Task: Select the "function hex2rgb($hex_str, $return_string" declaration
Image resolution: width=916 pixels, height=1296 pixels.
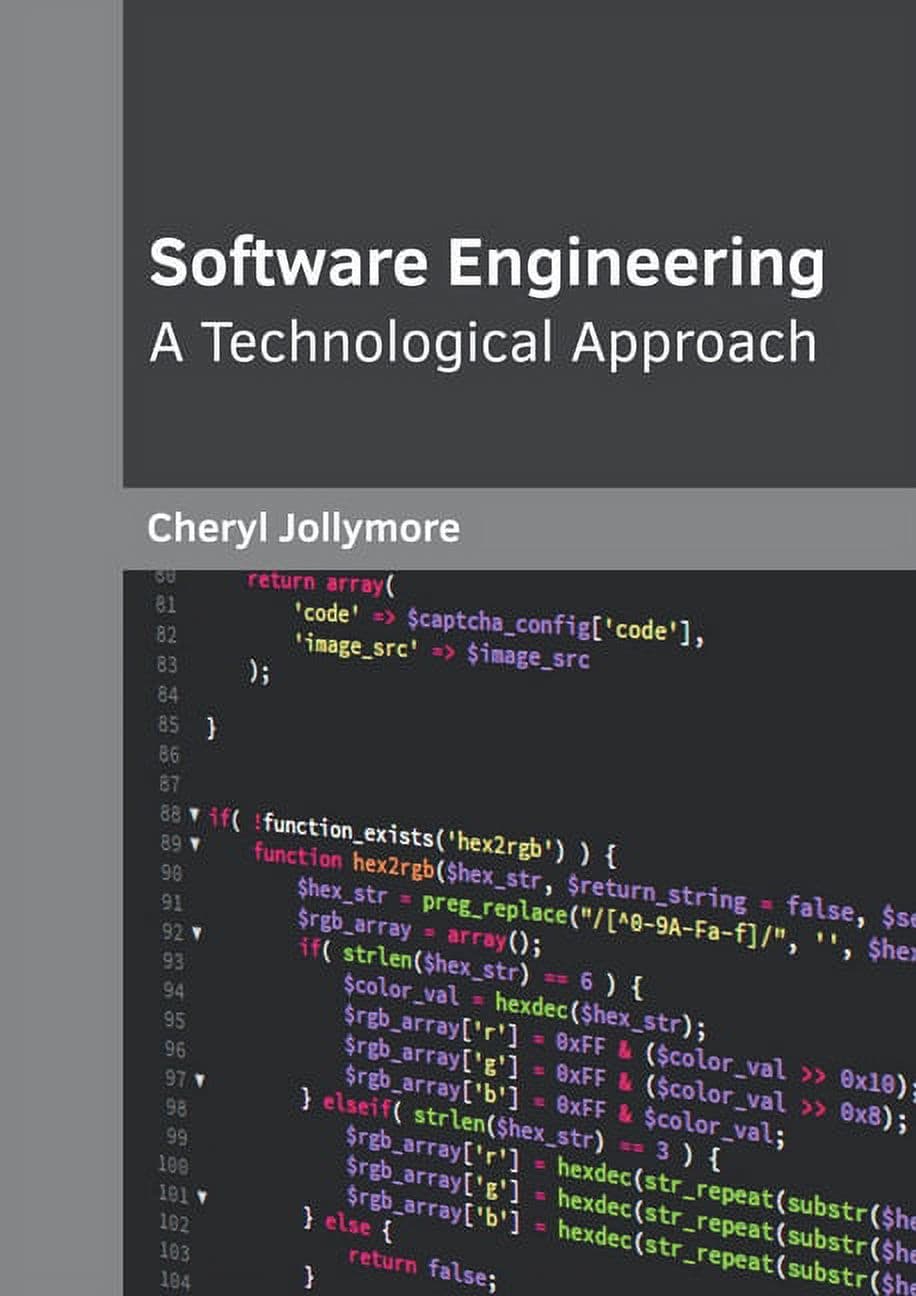Action: tap(500, 878)
